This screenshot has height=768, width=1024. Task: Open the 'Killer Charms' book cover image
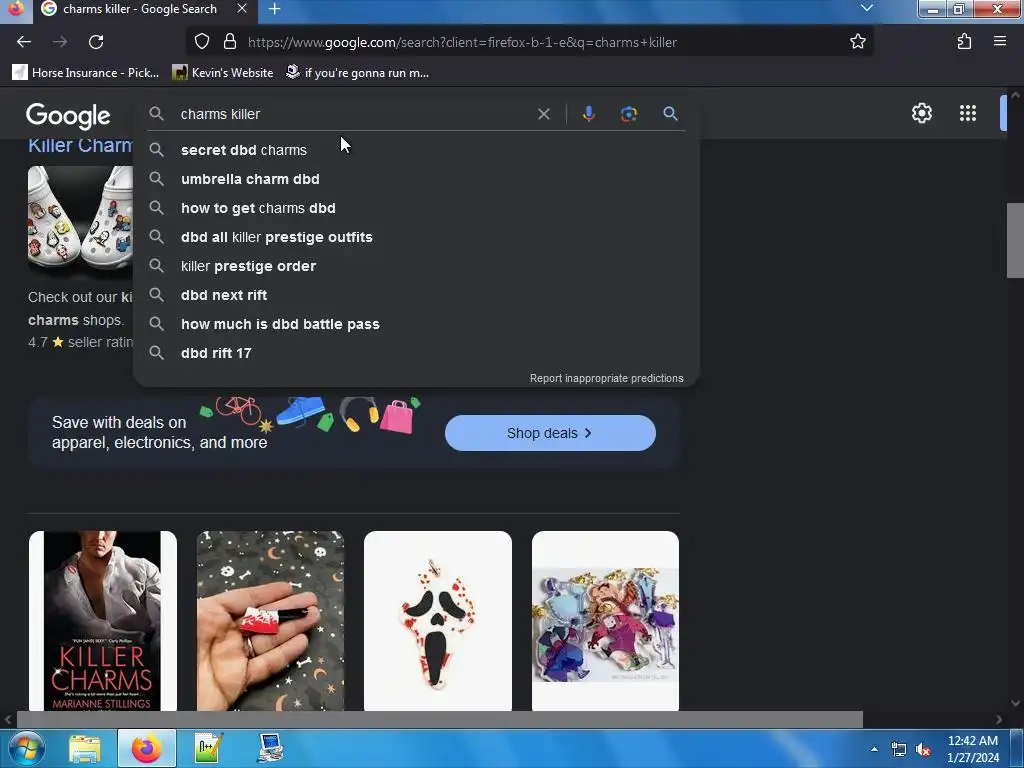[x=103, y=620]
